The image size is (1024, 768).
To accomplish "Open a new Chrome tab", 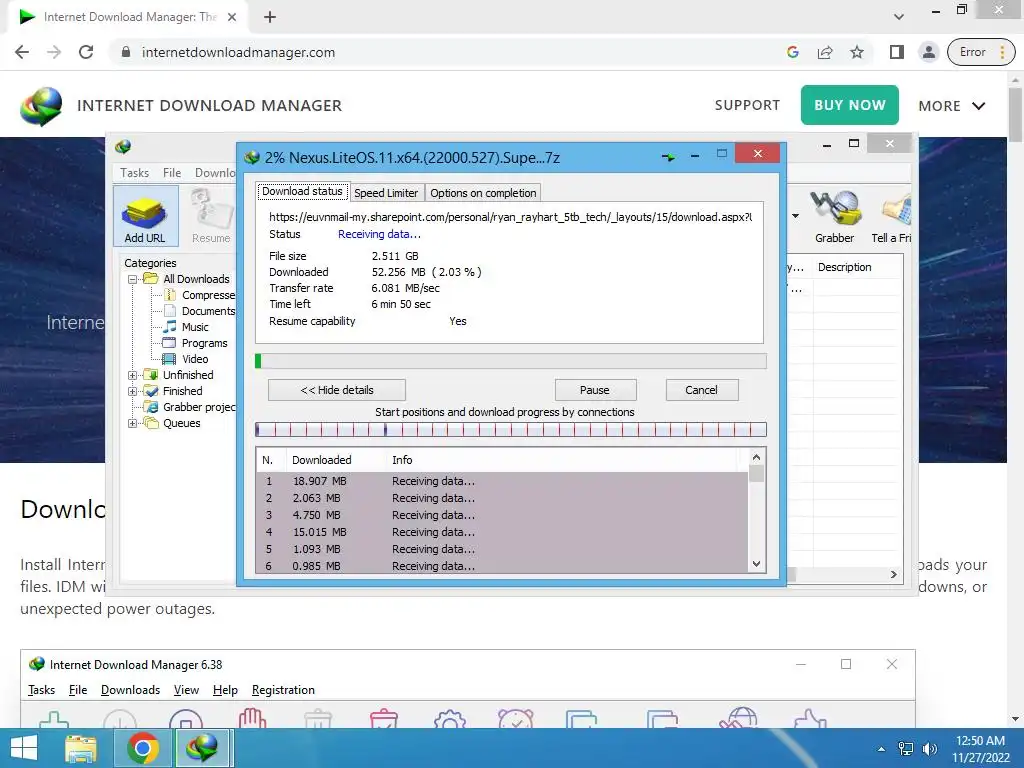I will (x=270, y=17).
